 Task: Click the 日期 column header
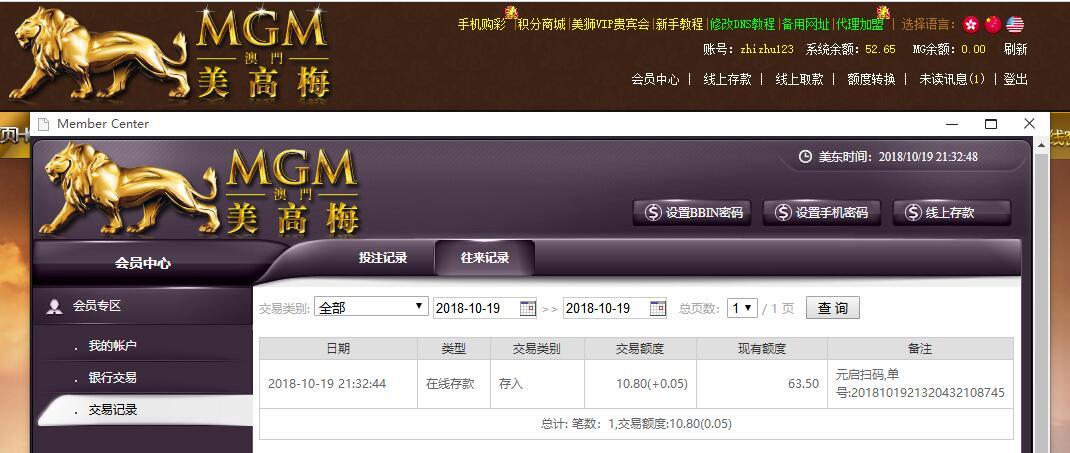pos(338,349)
